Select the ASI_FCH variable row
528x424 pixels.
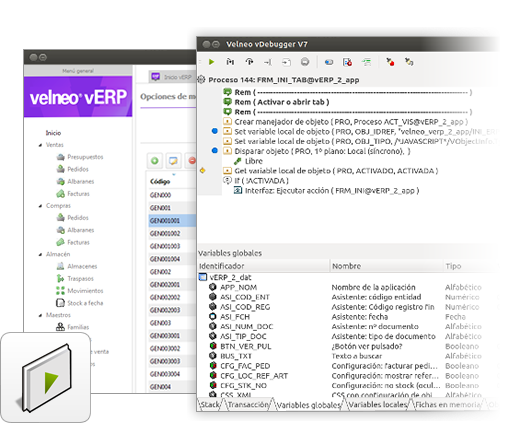[x=347, y=317]
